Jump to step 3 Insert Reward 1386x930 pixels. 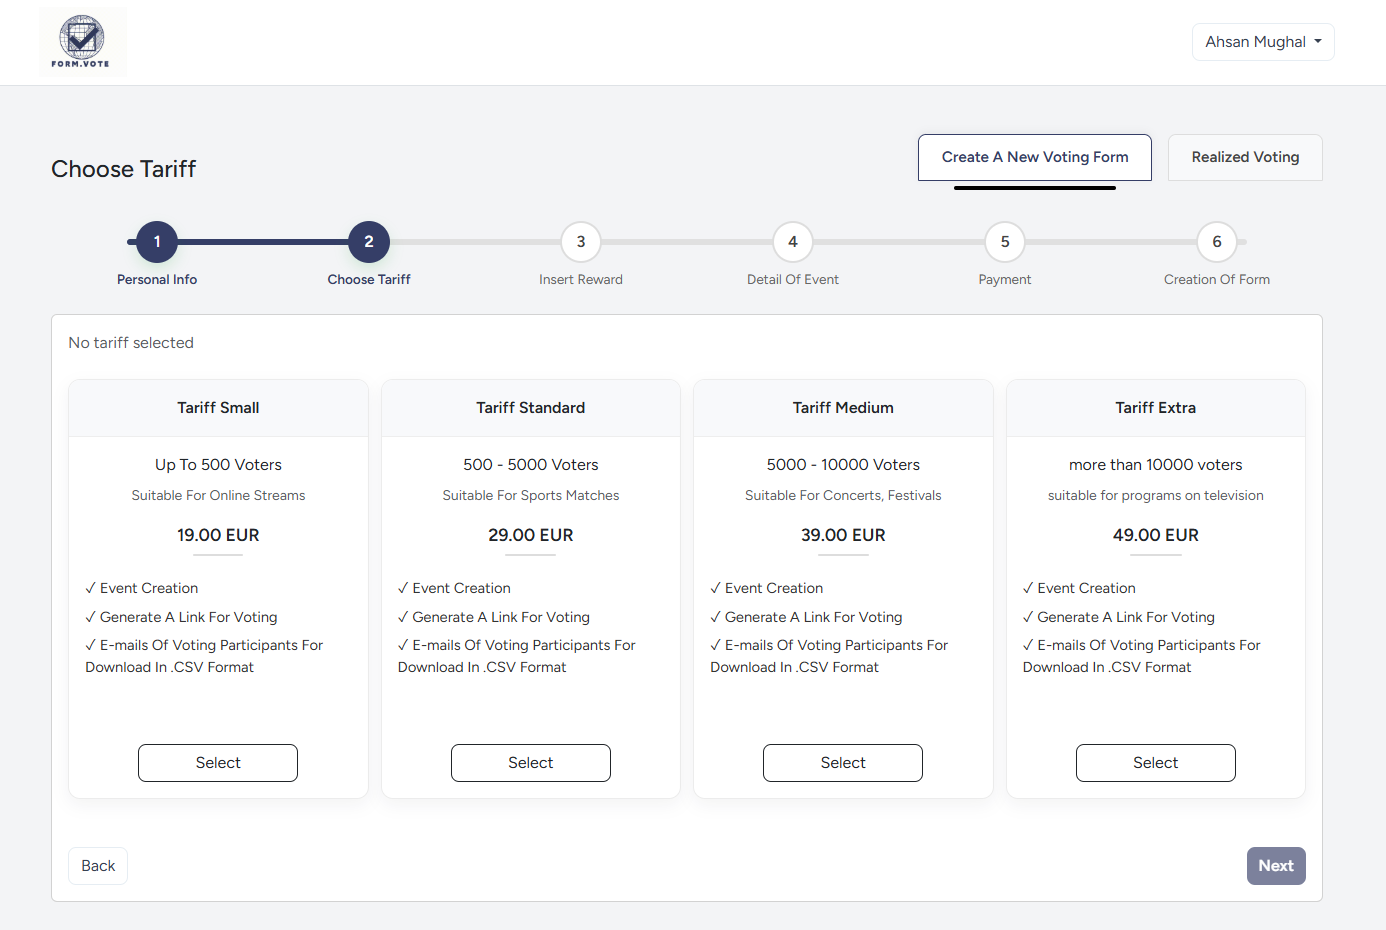581,242
